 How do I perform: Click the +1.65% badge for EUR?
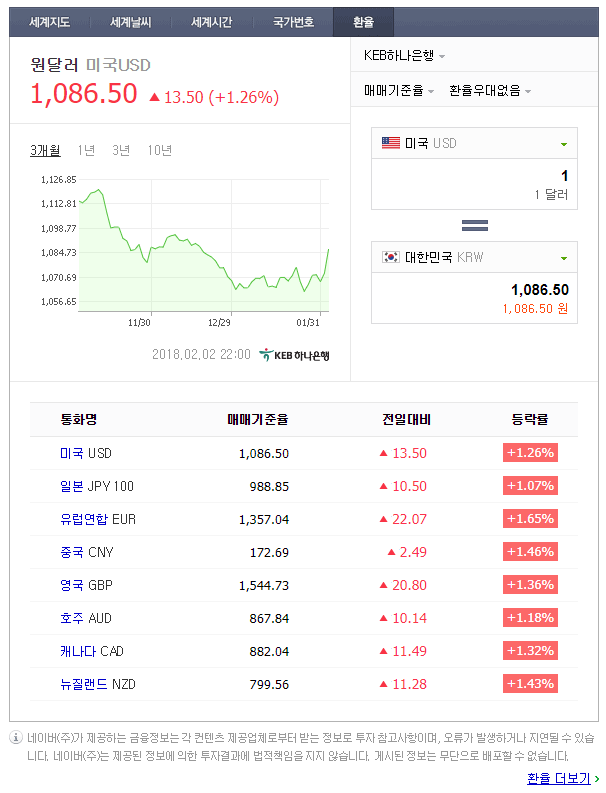530,519
